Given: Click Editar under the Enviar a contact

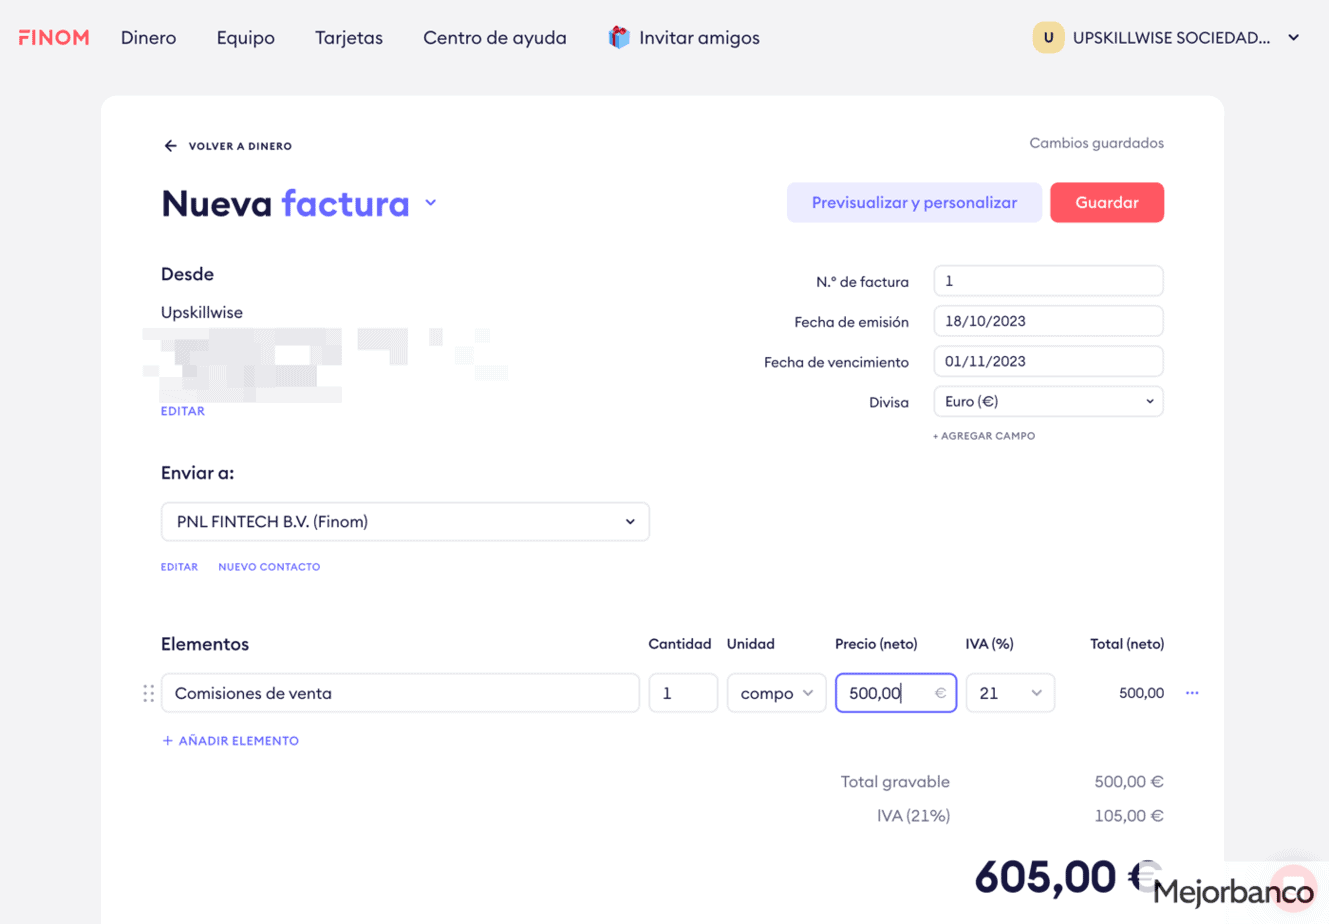Looking at the screenshot, I should (x=179, y=567).
